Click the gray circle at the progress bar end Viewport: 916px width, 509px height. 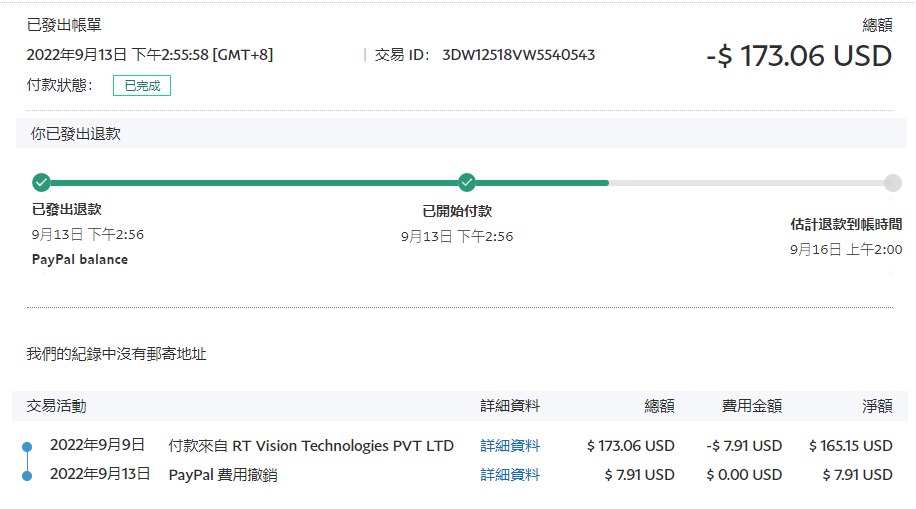pos(892,182)
